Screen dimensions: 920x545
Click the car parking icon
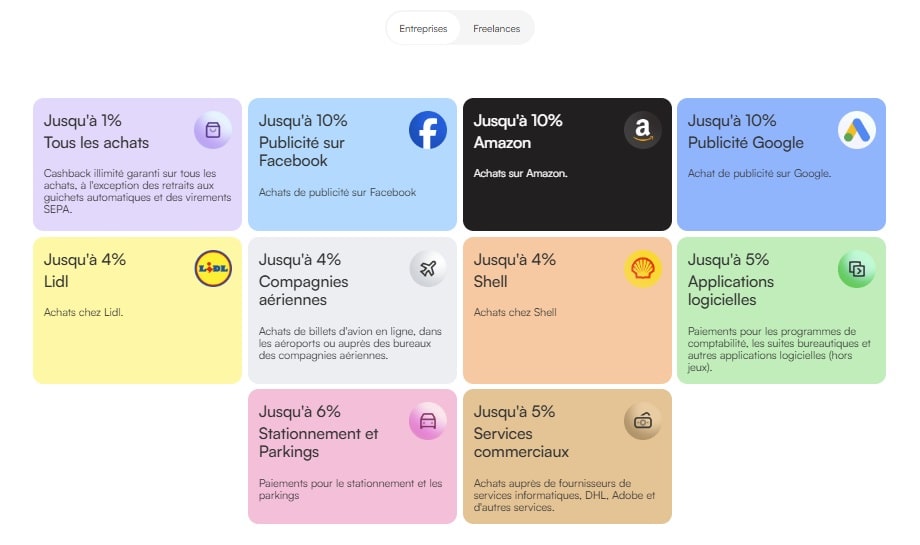428,421
